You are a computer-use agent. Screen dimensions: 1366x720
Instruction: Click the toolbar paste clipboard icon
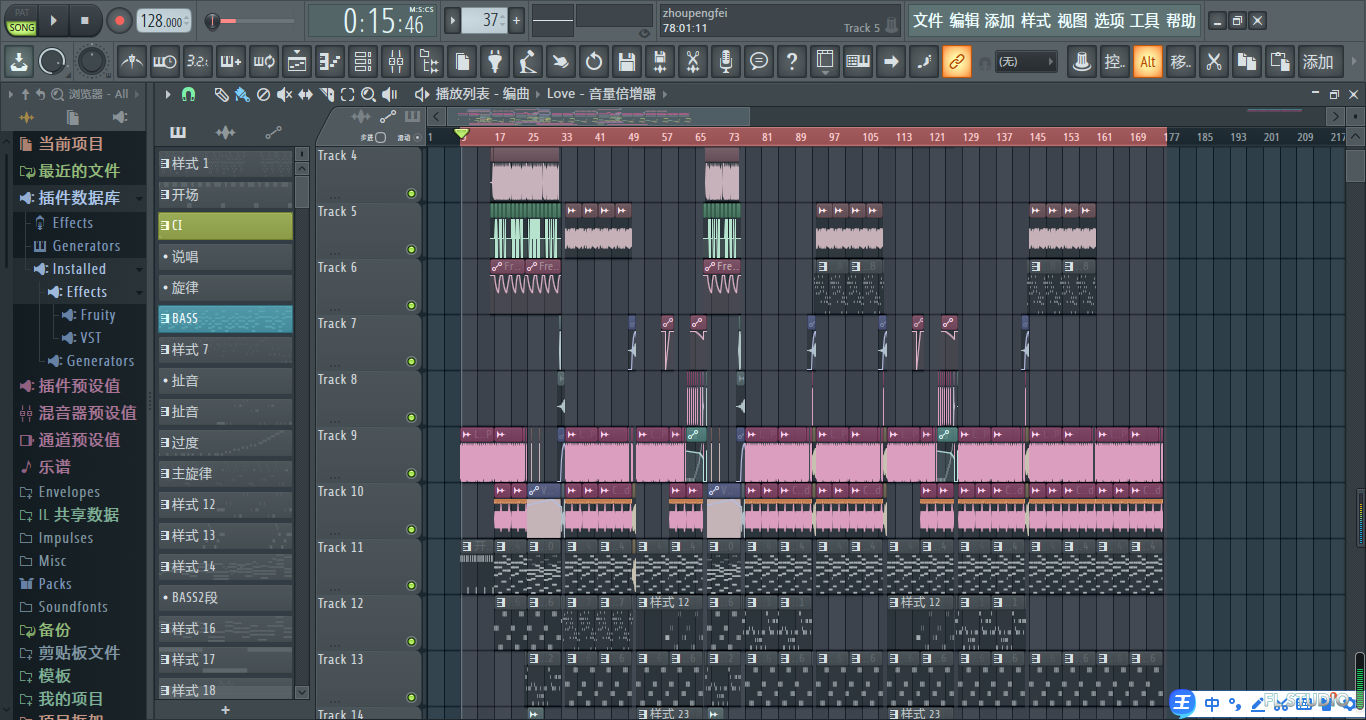1280,62
